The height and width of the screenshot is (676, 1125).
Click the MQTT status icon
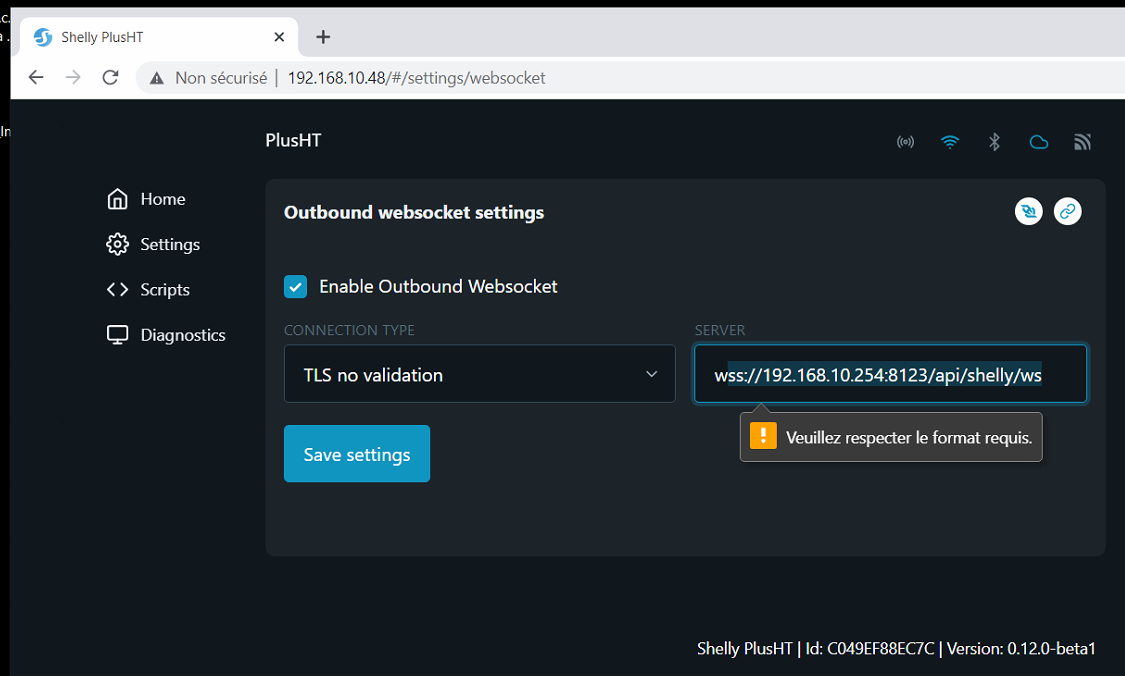pos(1082,141)
